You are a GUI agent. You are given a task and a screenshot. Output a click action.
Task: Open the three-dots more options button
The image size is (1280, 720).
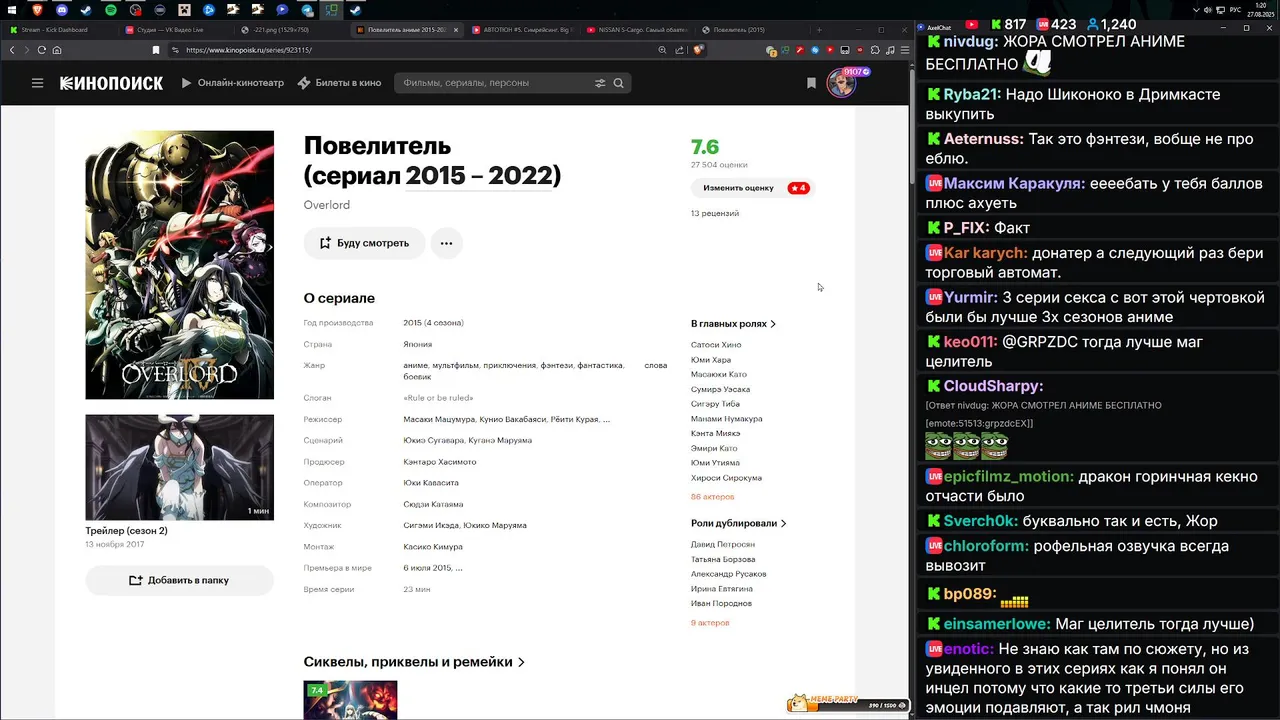[x=446, y=243]
